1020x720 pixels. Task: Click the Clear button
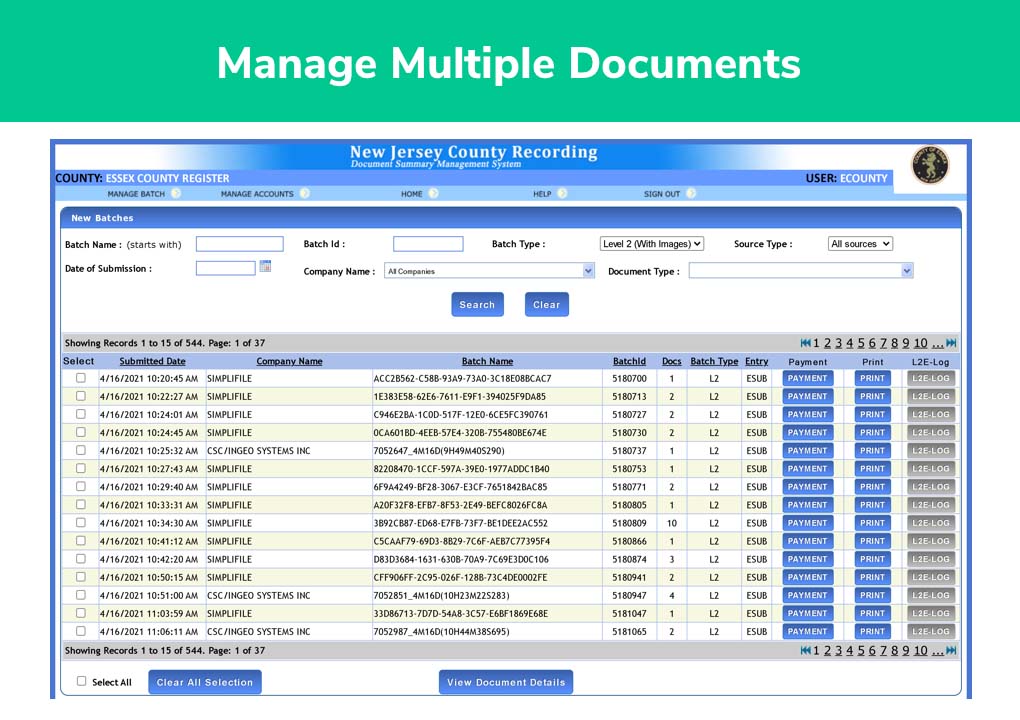click(546, 304)
